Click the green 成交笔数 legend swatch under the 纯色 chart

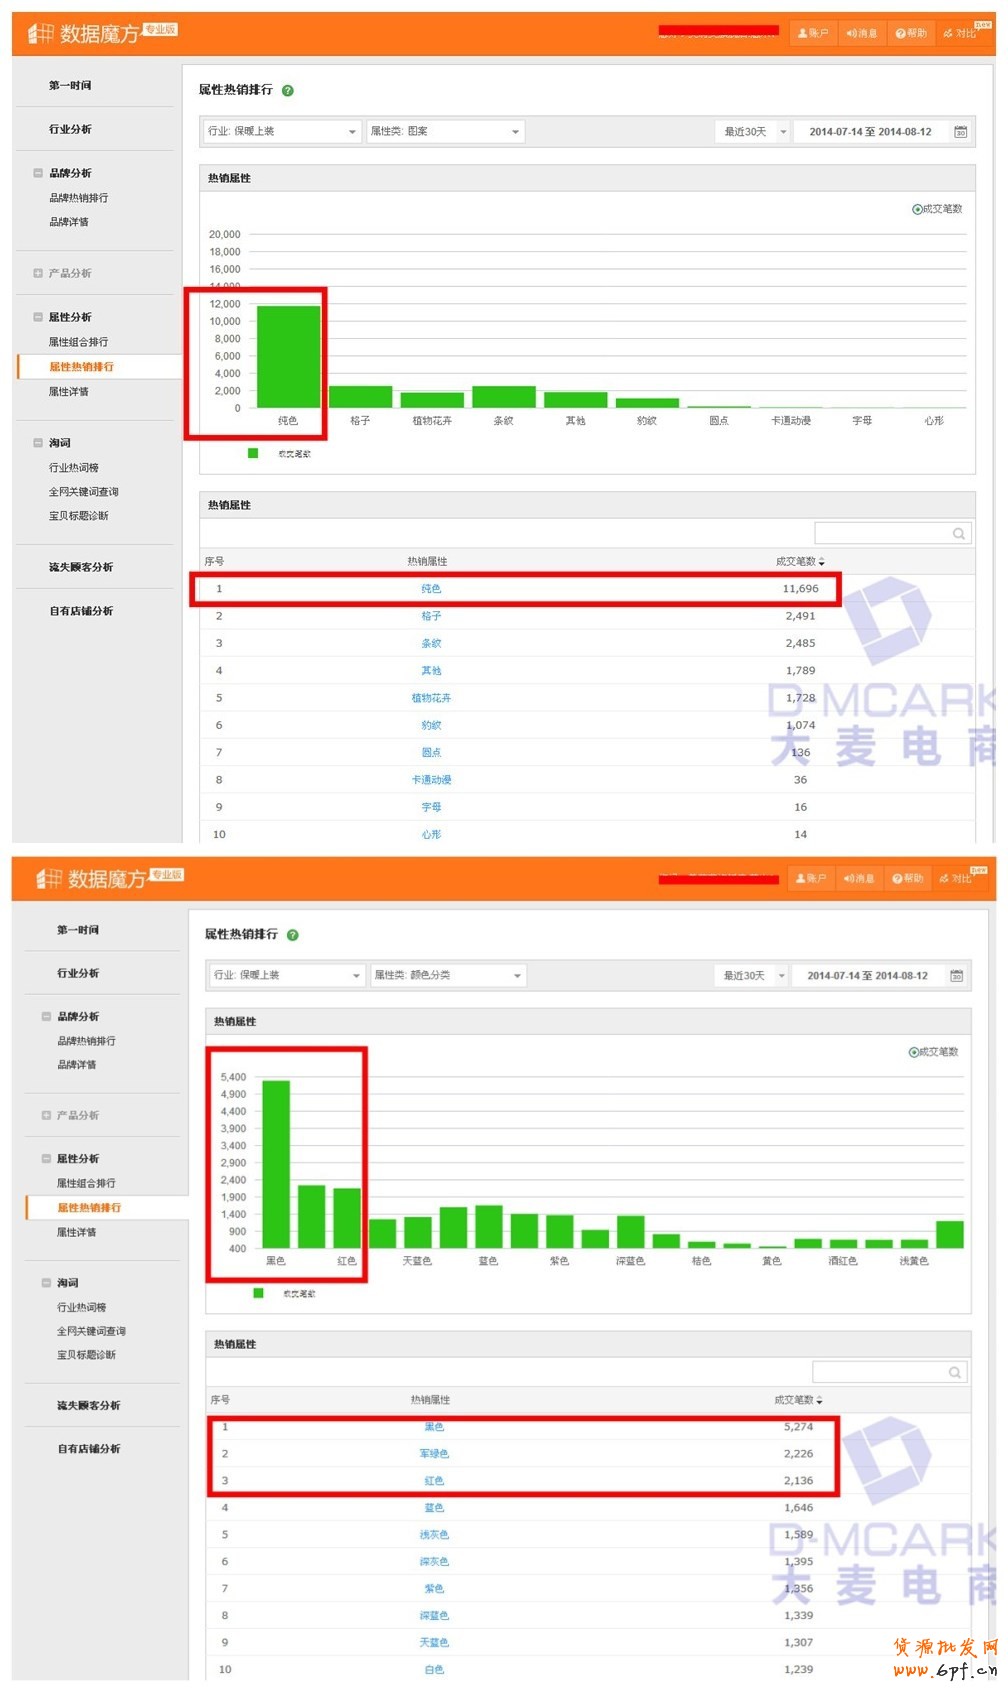tap(253, 453)
